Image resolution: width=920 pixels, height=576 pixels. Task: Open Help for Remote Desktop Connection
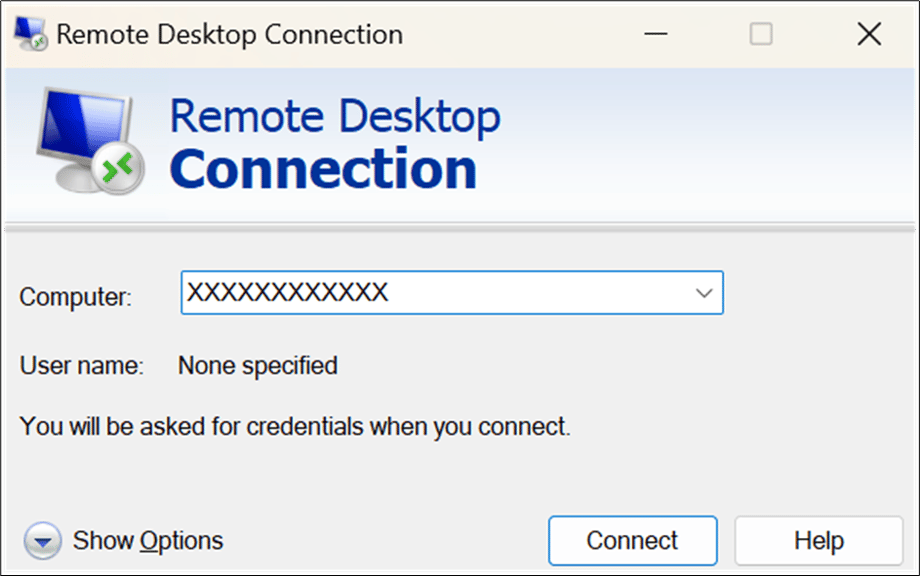[819, 540]
